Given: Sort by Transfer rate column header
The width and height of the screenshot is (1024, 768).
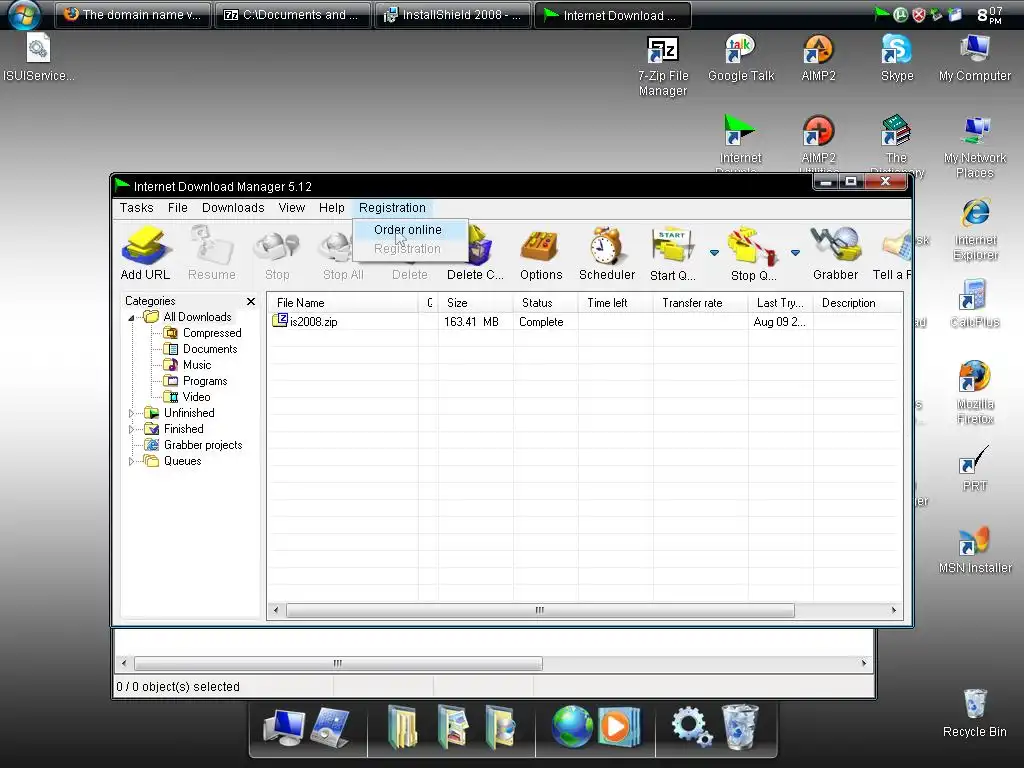Looking at the screenshot, I should [700, 303].
